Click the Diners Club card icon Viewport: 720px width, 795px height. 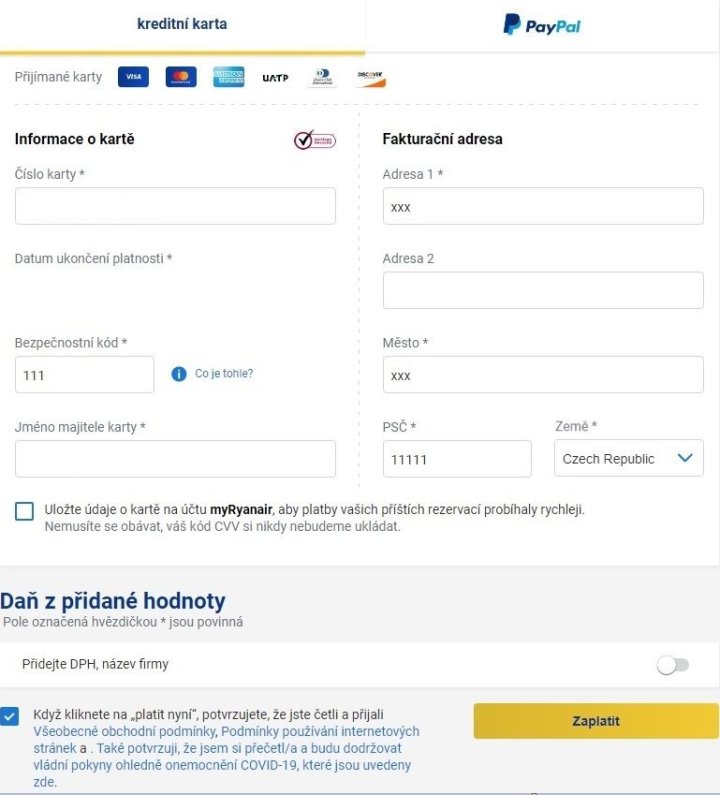tap(322, 77)
